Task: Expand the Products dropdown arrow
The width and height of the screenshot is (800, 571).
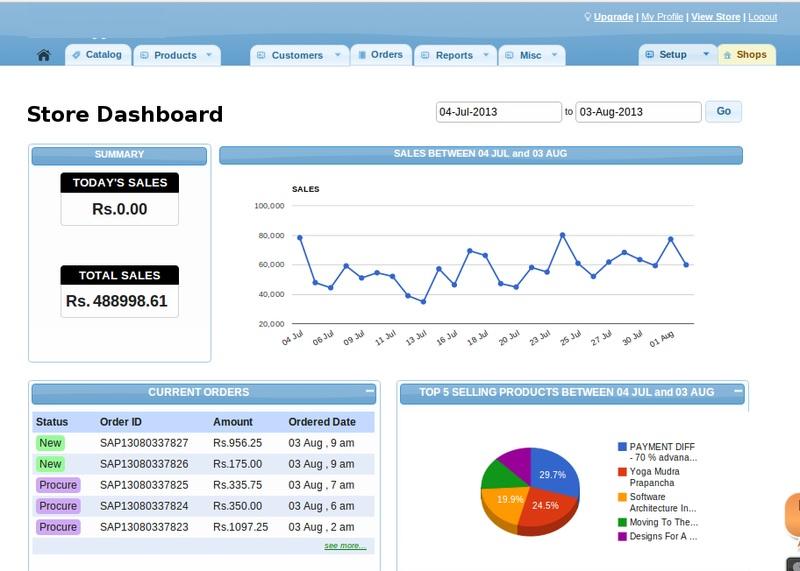Action: click(x=209, y=55)
